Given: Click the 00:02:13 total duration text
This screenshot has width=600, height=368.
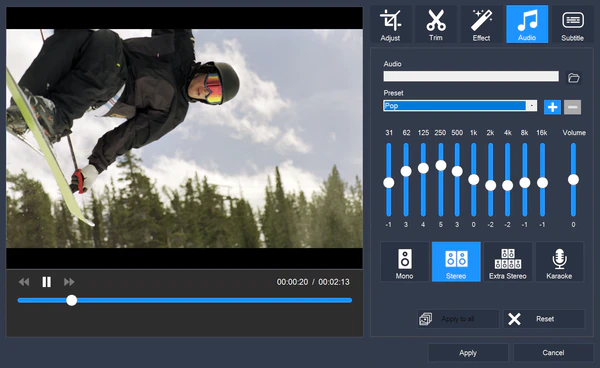Looking at the screenshot, I should click(x=334, y=282).
